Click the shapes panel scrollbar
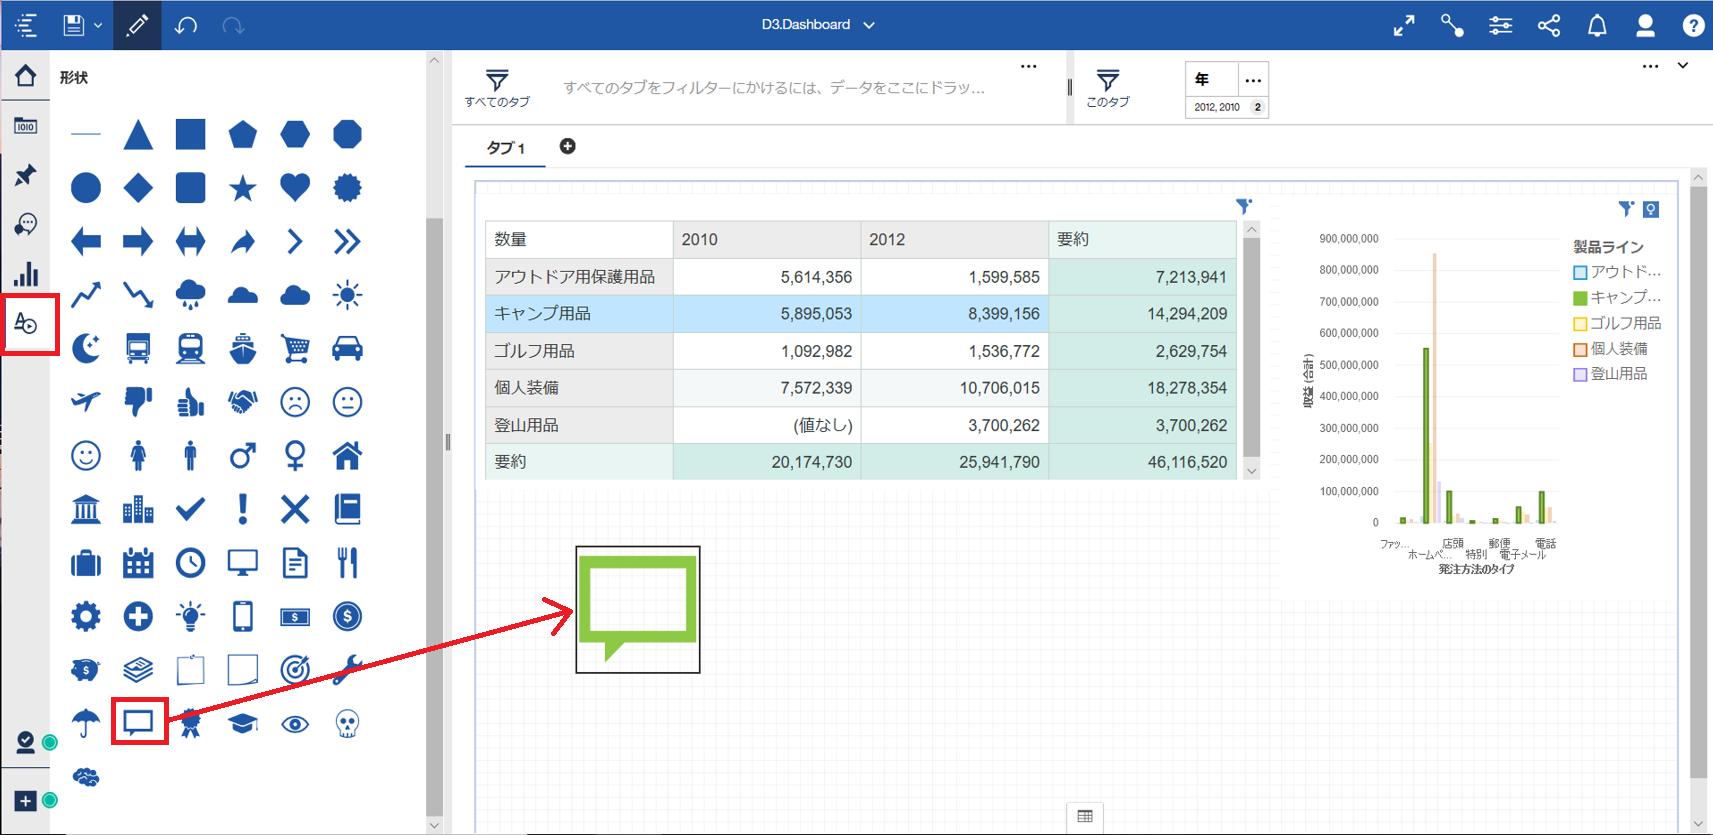 point(434,517)
